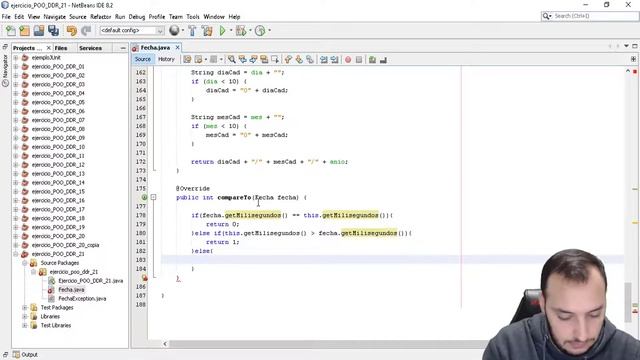Click the Build Project hammer icon
Image resolution: width=640 pixels, height=360 pixels.
pos(192,31)
